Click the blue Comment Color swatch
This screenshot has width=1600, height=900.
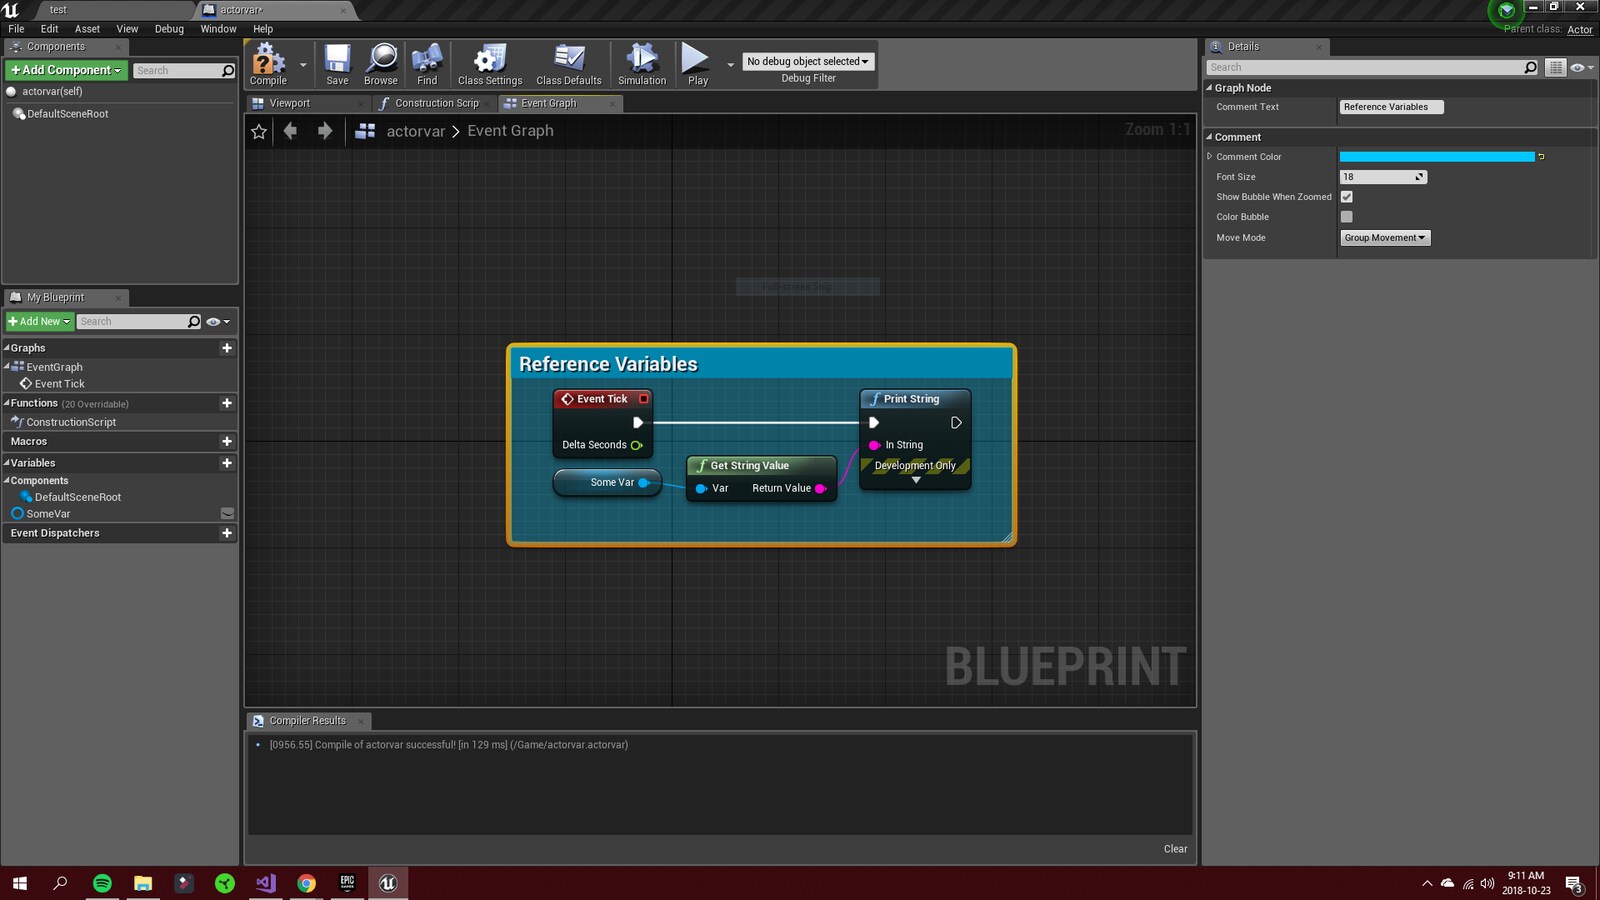tap(1436, 157)
